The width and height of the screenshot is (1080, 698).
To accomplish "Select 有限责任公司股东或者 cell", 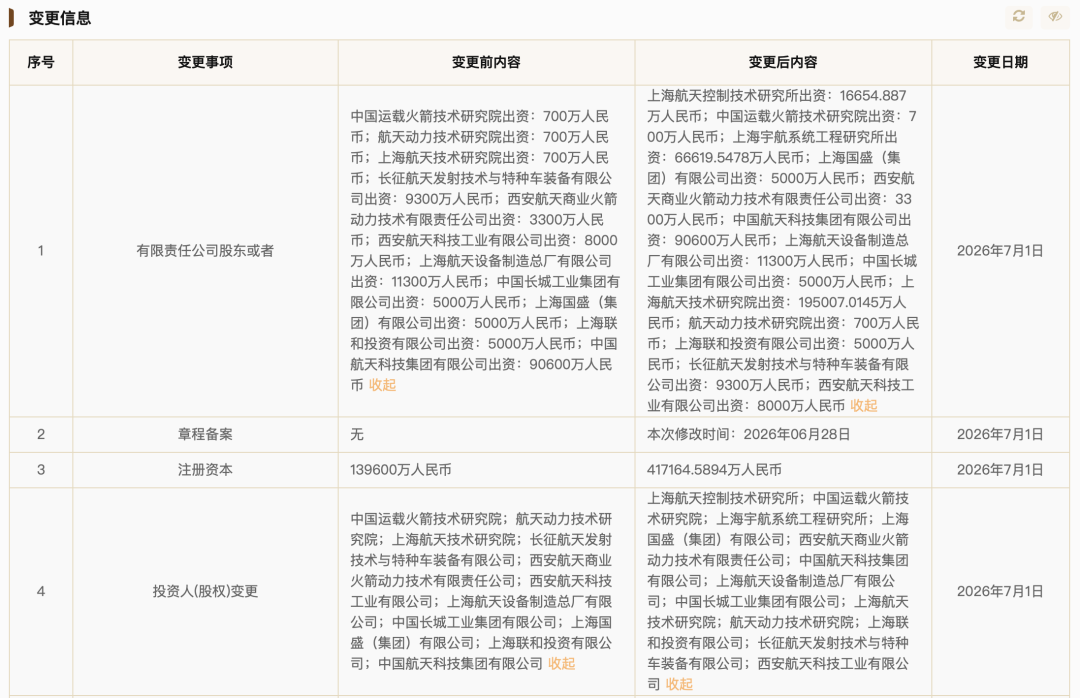I will 205,251.
